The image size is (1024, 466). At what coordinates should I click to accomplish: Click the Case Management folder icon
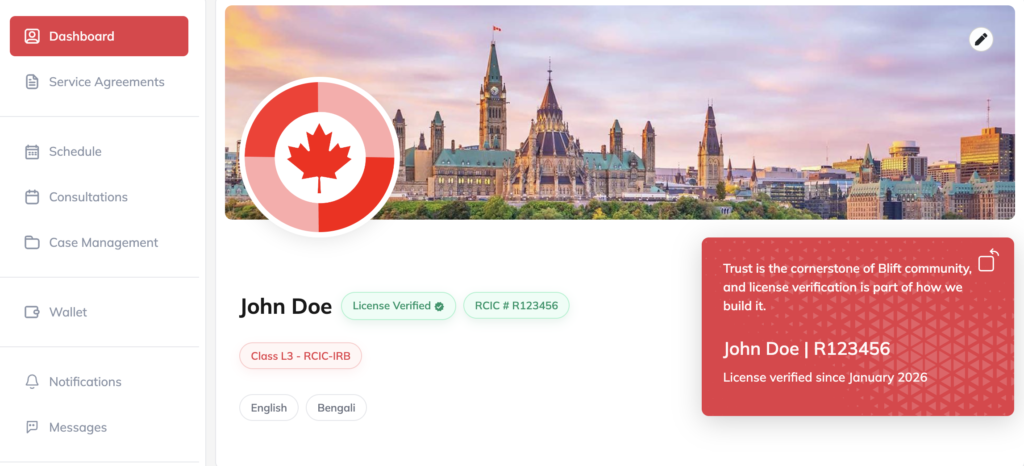click(32, 243)
